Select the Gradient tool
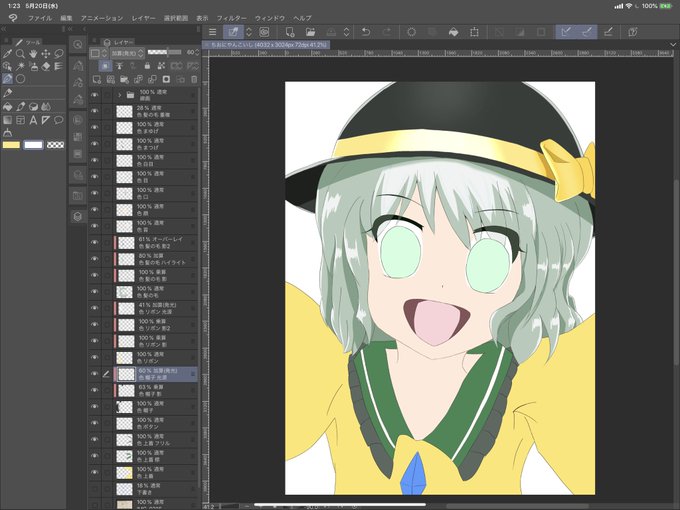 tap(7, 120)
